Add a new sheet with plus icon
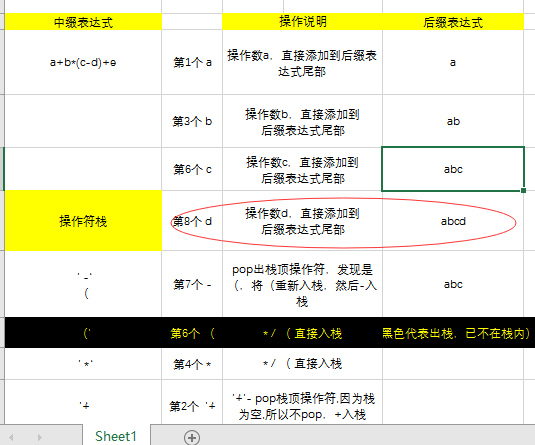The image size is (535, 445). (192, 437)
